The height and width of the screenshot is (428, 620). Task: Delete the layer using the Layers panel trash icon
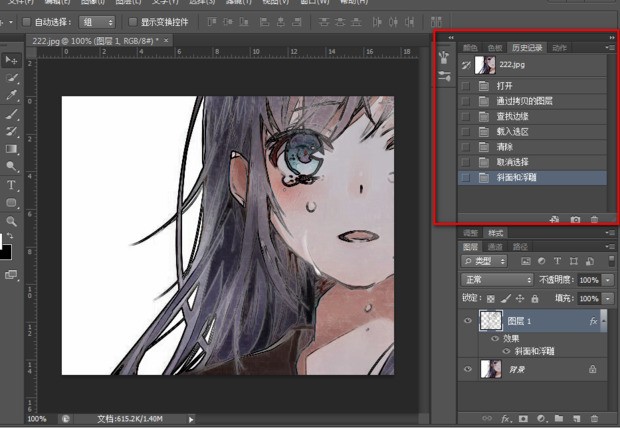pos(594,418)
